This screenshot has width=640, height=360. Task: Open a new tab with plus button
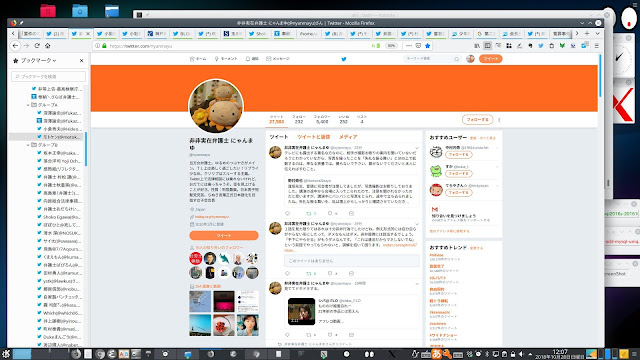(x=587, y=33)
